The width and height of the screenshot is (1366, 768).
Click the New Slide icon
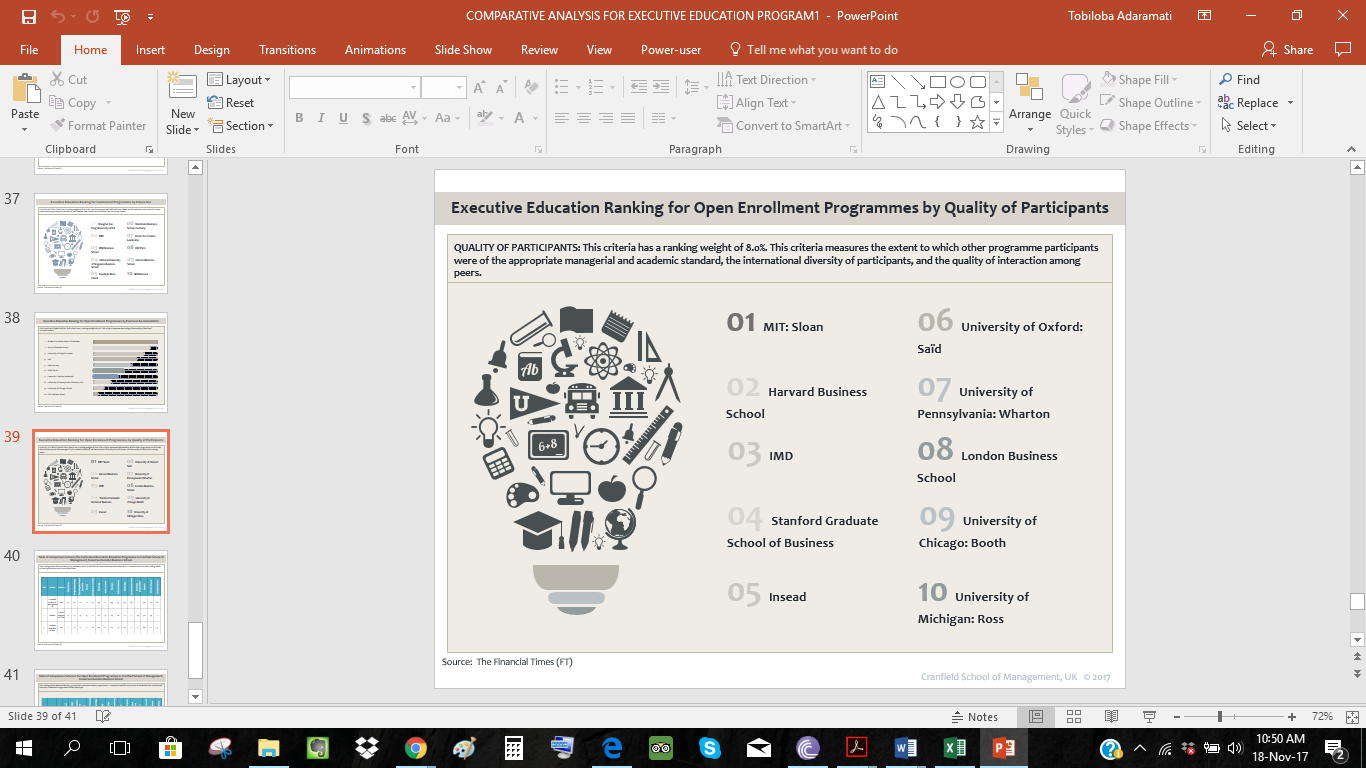tap(182, 86)
